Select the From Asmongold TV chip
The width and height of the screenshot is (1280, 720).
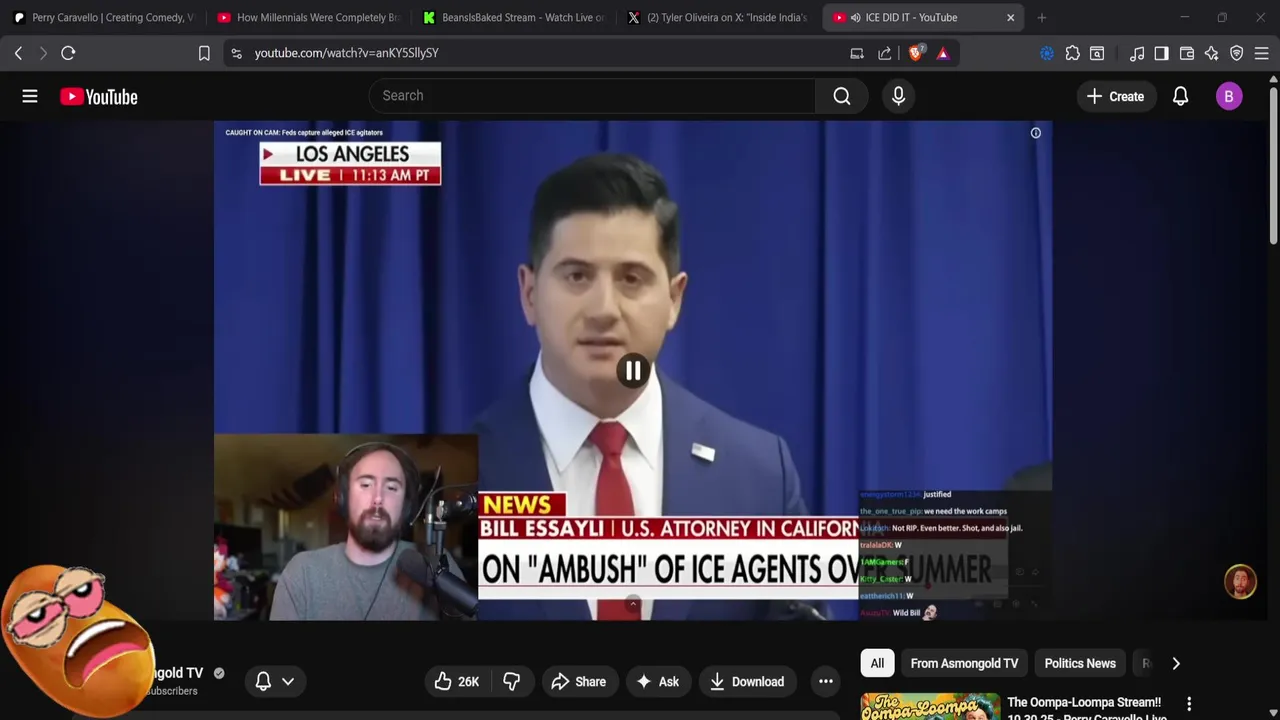[964, 663]
